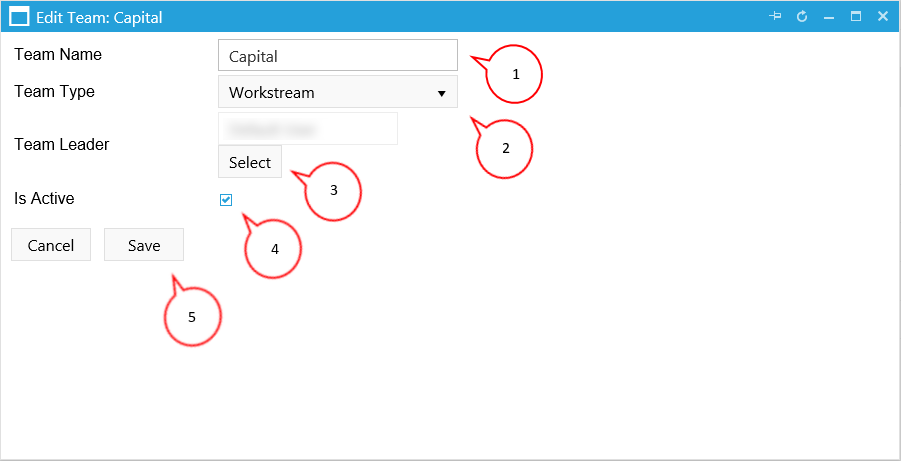Viewport: 901px width, 461px height.
Task: Click annotation callout number 5
Action: point(192,317)
